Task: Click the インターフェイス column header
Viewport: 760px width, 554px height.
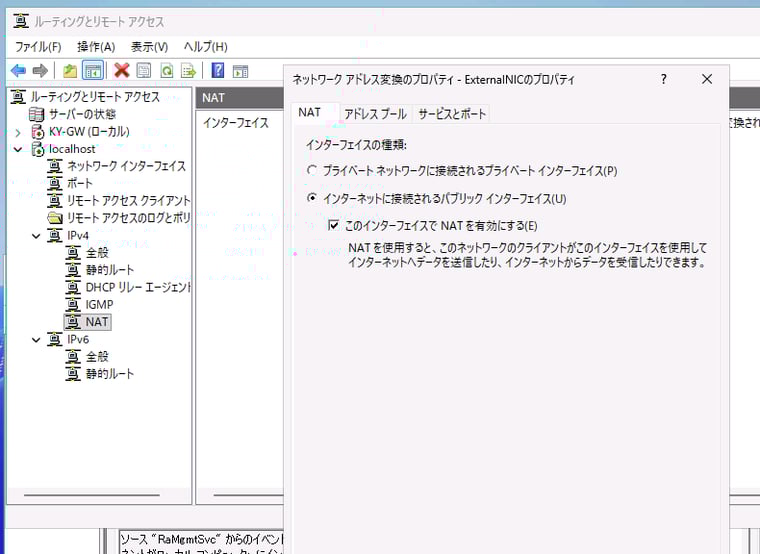Action: tap(236, 123)
